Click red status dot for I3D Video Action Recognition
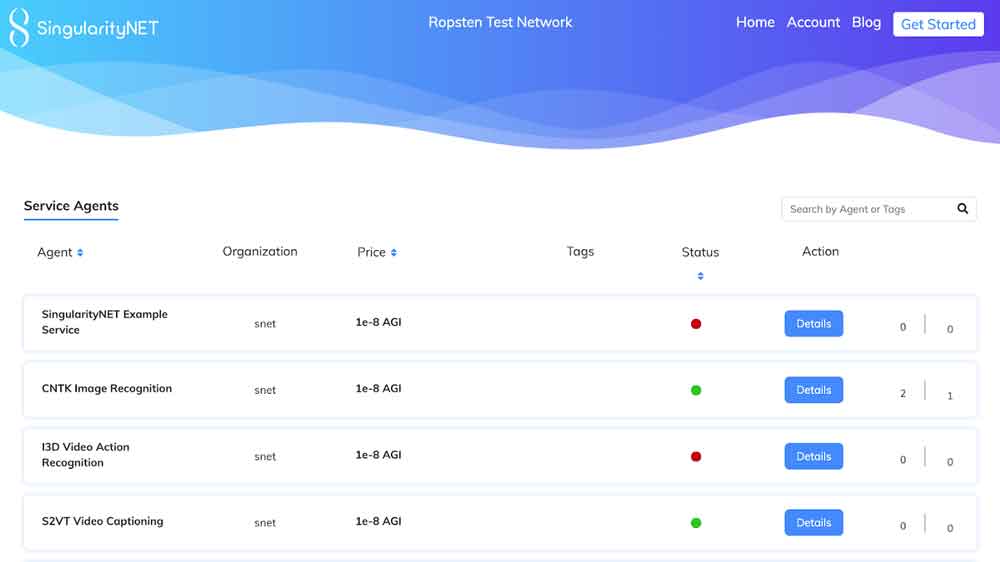Viewport: 1000px width, 562px height. 696,457
